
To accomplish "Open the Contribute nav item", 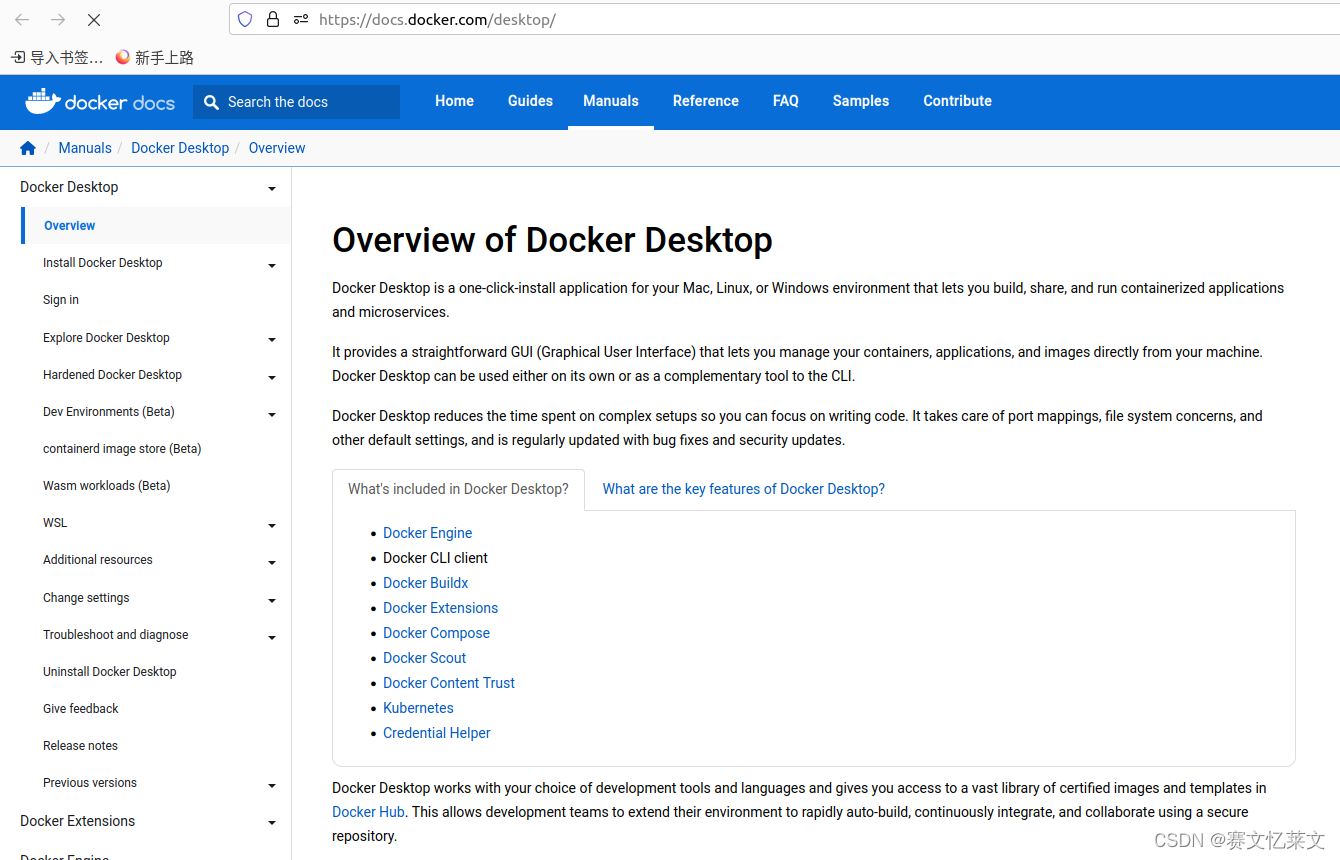I will tap(958, 101).
